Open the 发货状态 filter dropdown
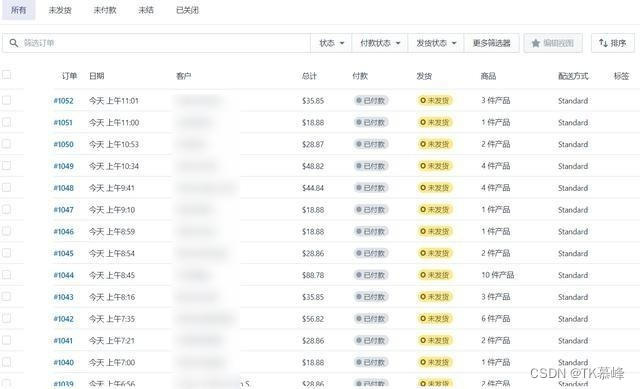Viewport: 640px width, 389px height. 436,43
